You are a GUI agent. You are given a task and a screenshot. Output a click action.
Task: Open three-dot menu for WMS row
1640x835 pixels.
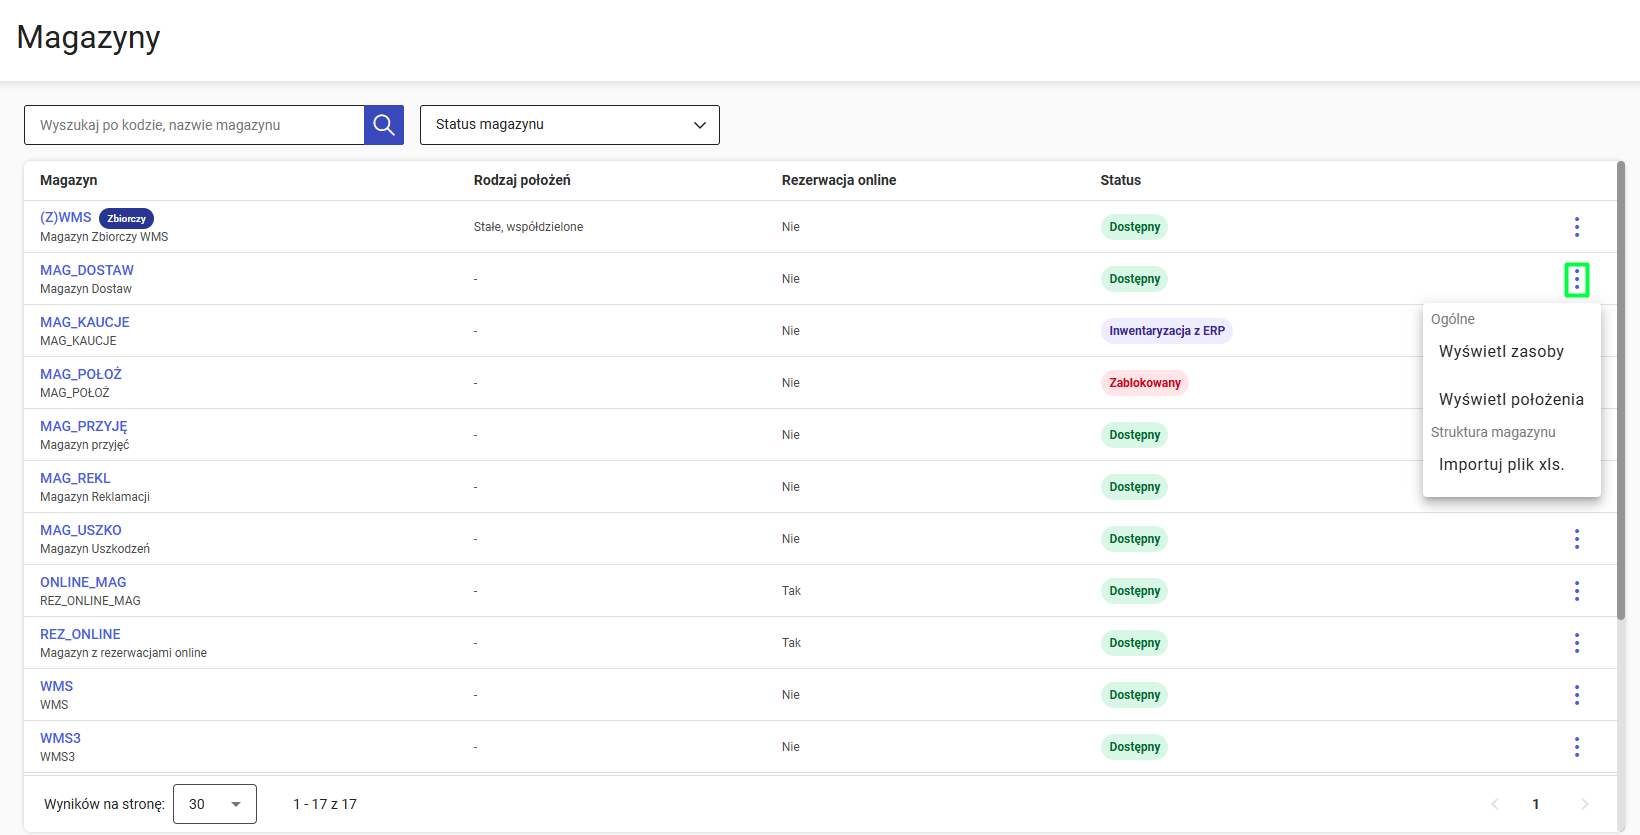click(1576, 695)
